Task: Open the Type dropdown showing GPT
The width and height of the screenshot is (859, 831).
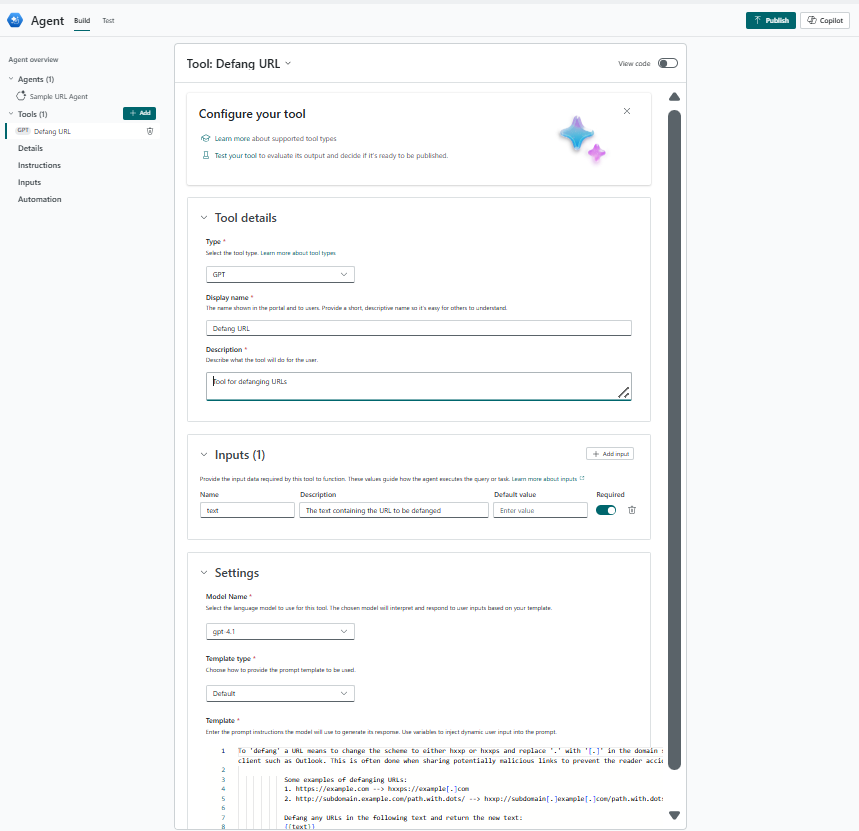Action: click(280, 274)
